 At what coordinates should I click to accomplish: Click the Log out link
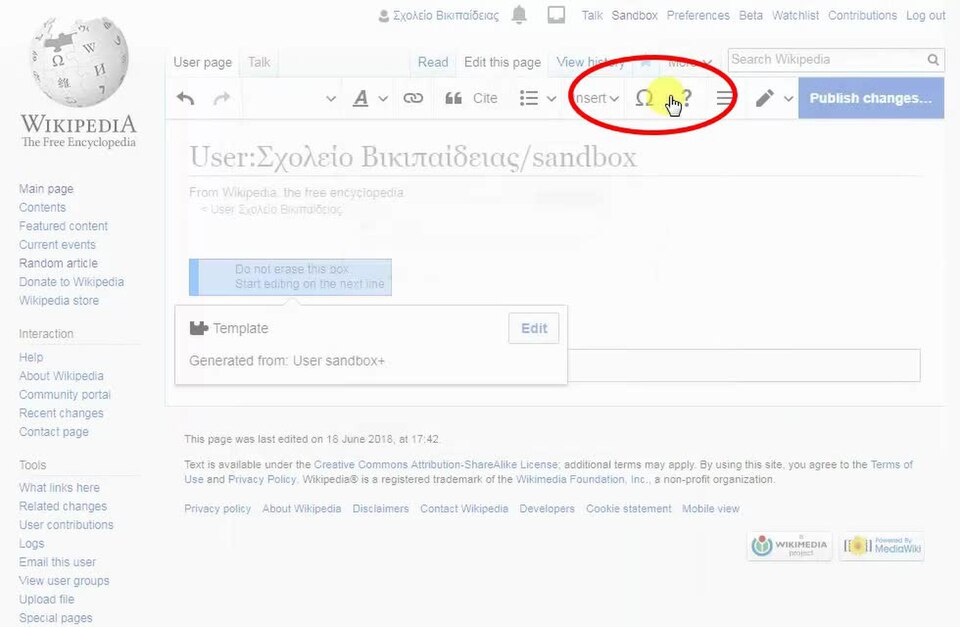[926, 15]
